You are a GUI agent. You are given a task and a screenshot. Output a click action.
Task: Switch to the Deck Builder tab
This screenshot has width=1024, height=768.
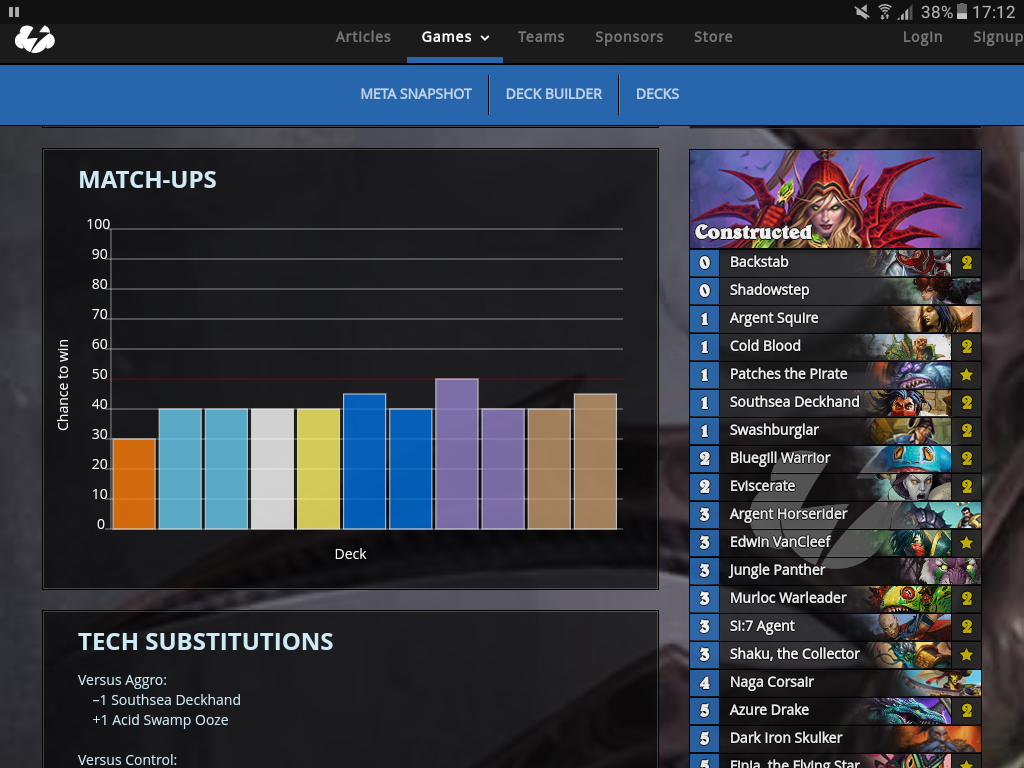[x=554, y=94]
